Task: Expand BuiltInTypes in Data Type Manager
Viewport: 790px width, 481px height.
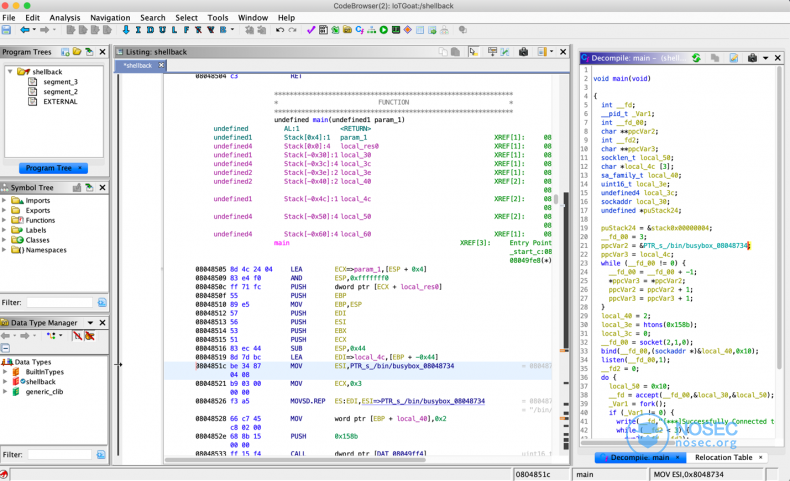Action: pos(5,372)
